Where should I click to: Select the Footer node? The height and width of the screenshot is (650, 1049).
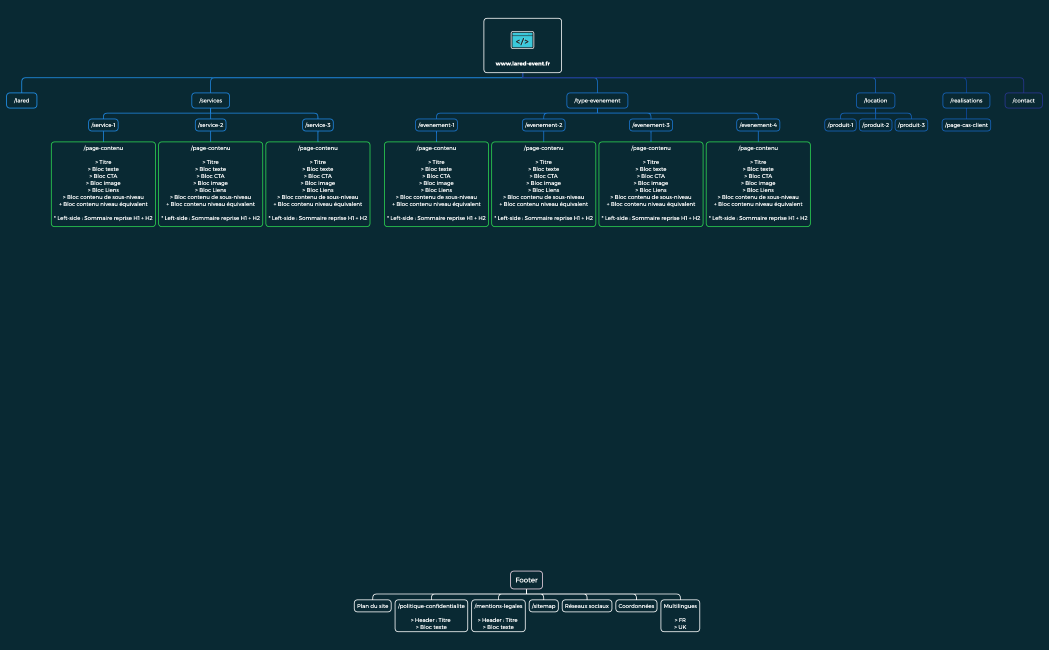[x=526, y=580]
